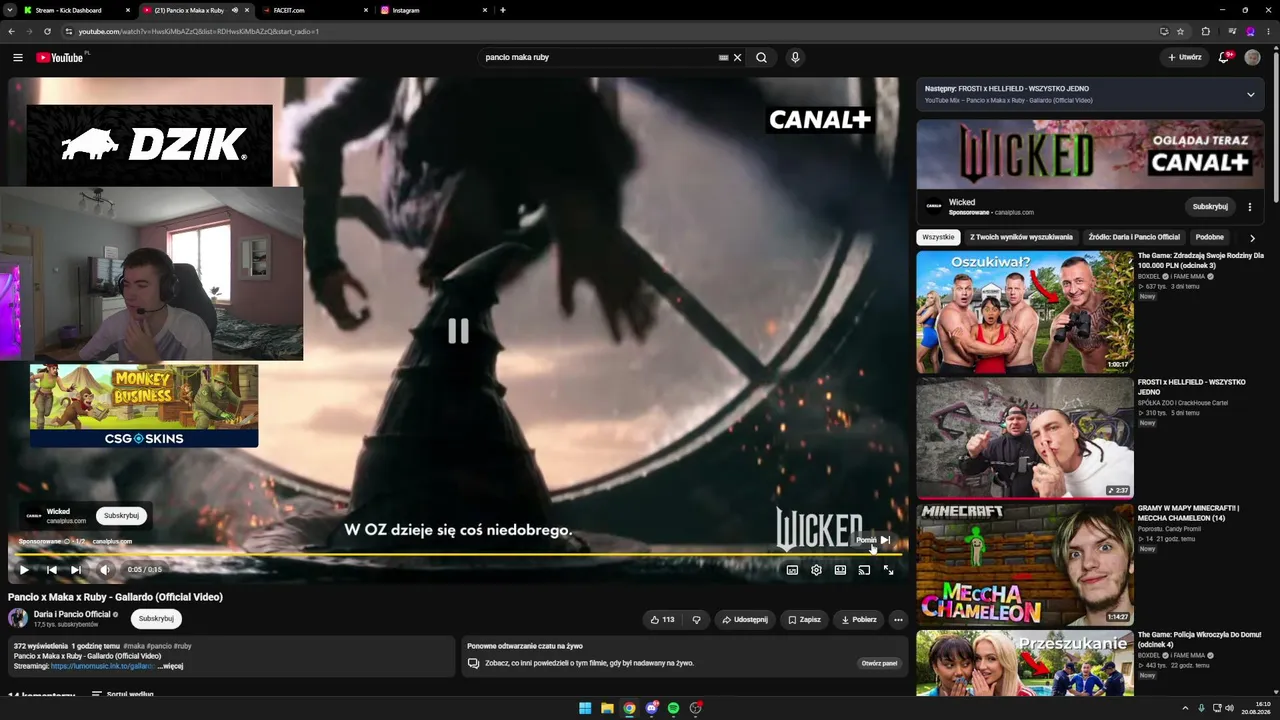
Task: Expand the Następny mix playlist chevron
Action: [x=1250, y=95]
